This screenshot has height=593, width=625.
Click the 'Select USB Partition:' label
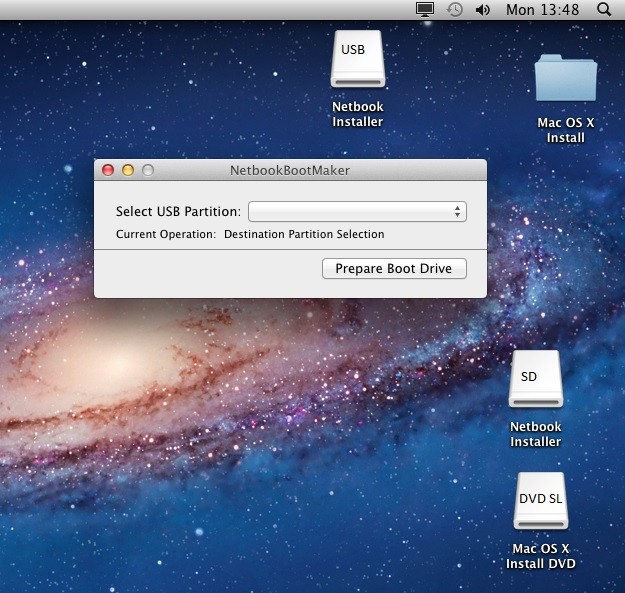coord(178,211)
